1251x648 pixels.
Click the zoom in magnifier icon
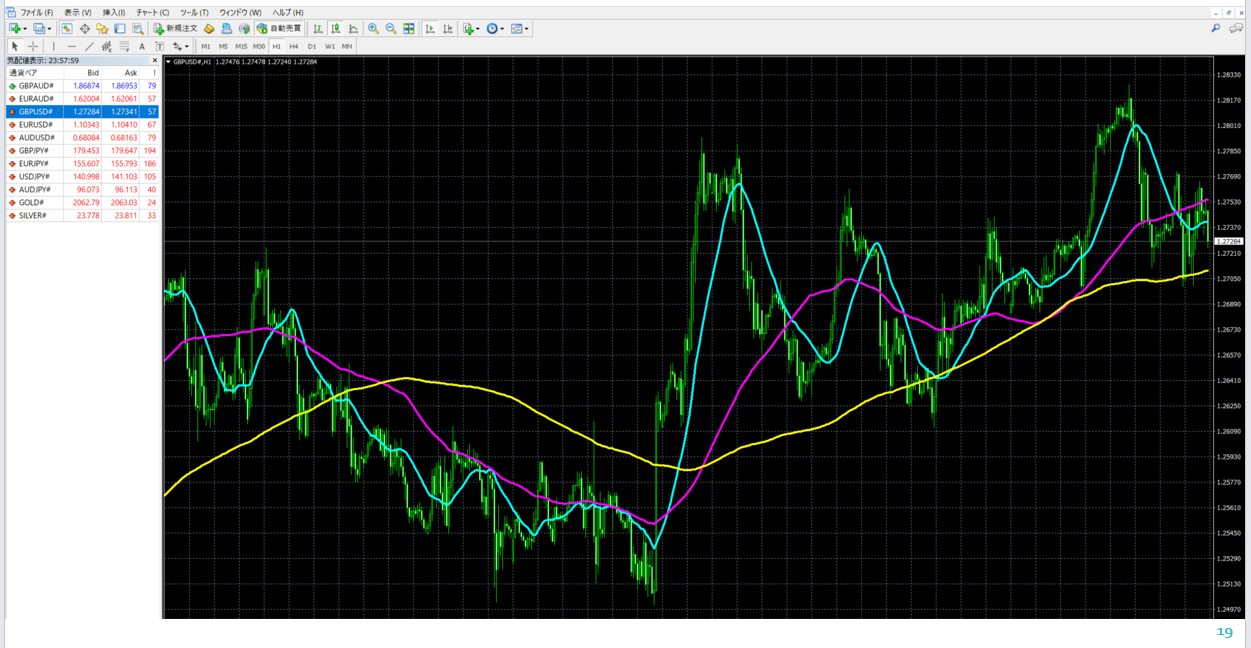coord(373,29)
